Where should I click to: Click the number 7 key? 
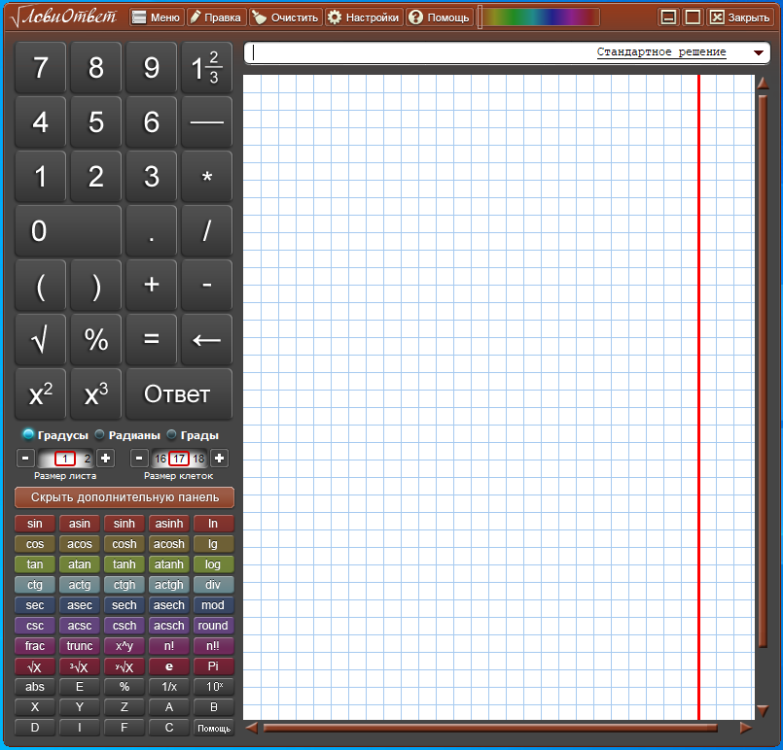tap(40, 67)
